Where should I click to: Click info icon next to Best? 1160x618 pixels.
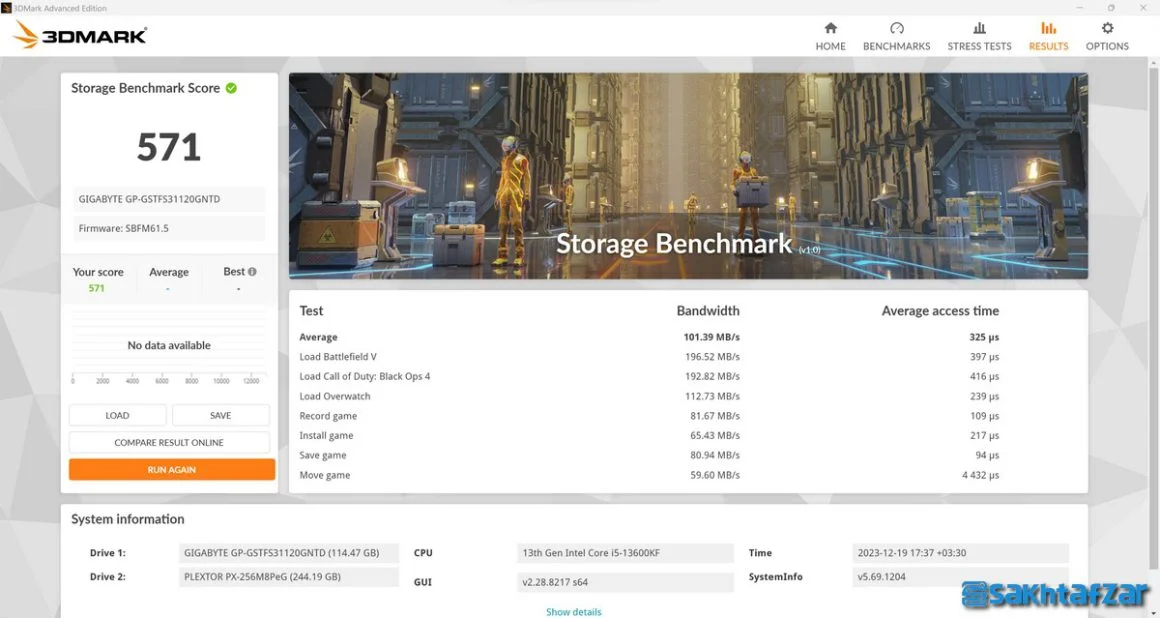pyautogui.click(x=252, y=272)
